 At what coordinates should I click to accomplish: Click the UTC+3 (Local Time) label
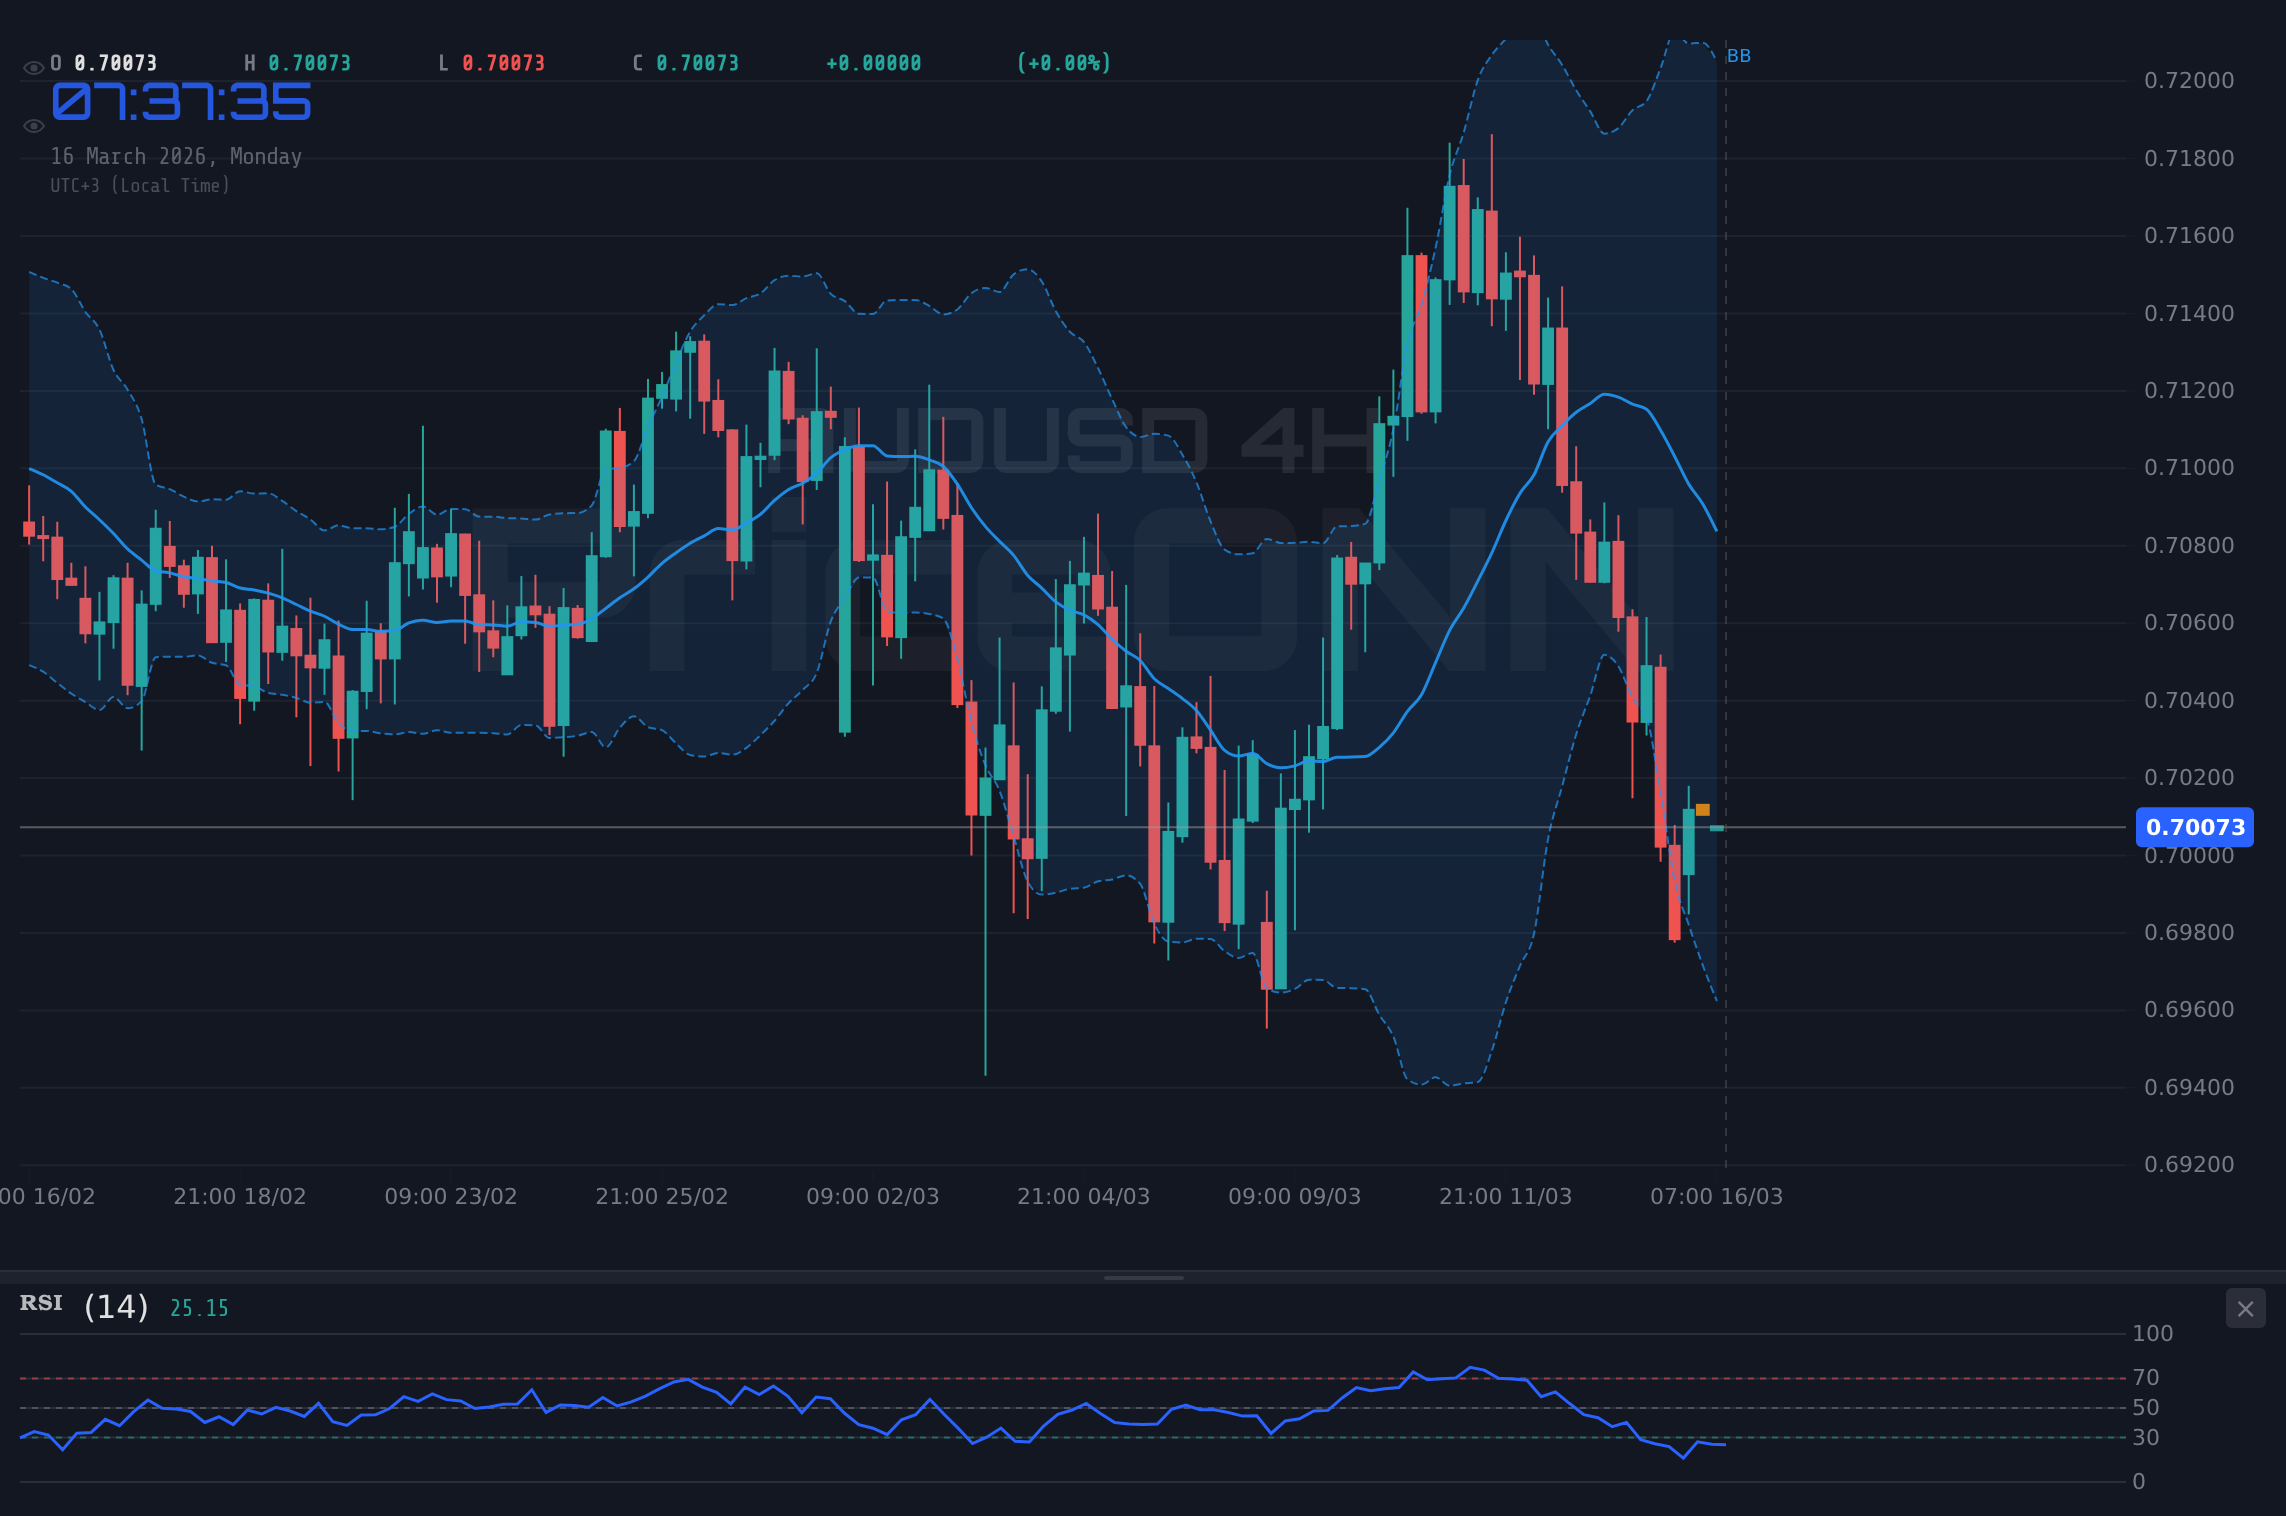[x=140, y=185]
